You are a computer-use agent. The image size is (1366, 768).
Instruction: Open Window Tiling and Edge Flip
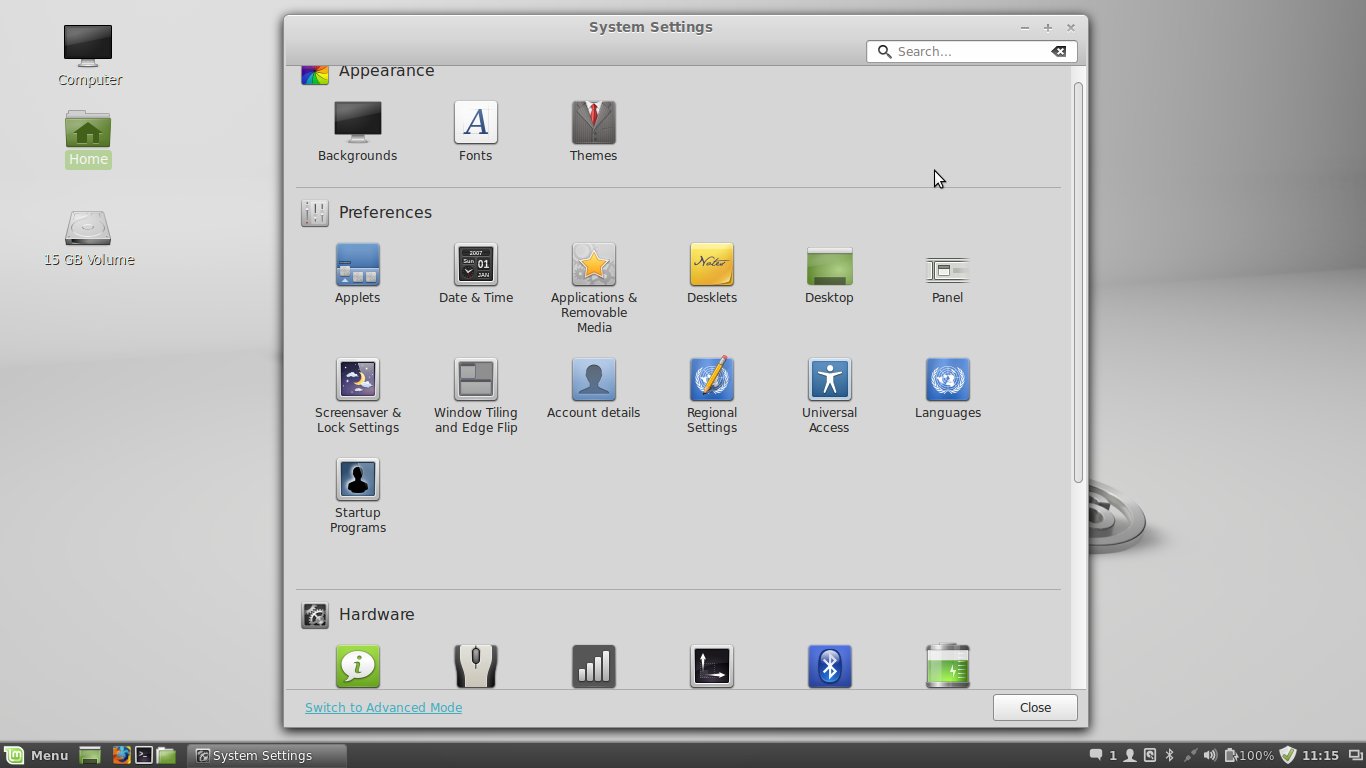475,381
